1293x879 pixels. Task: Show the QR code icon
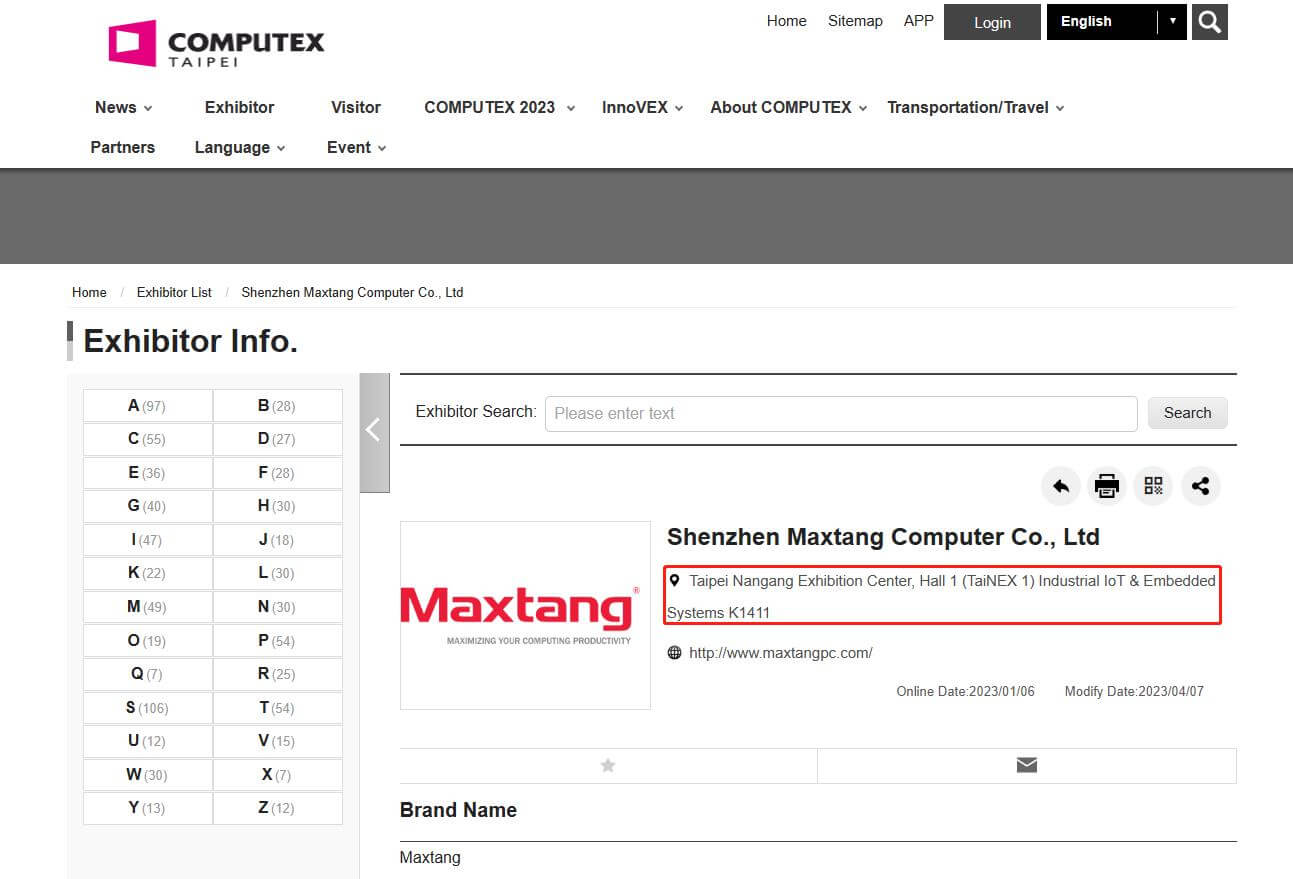tap(1153, 487)
